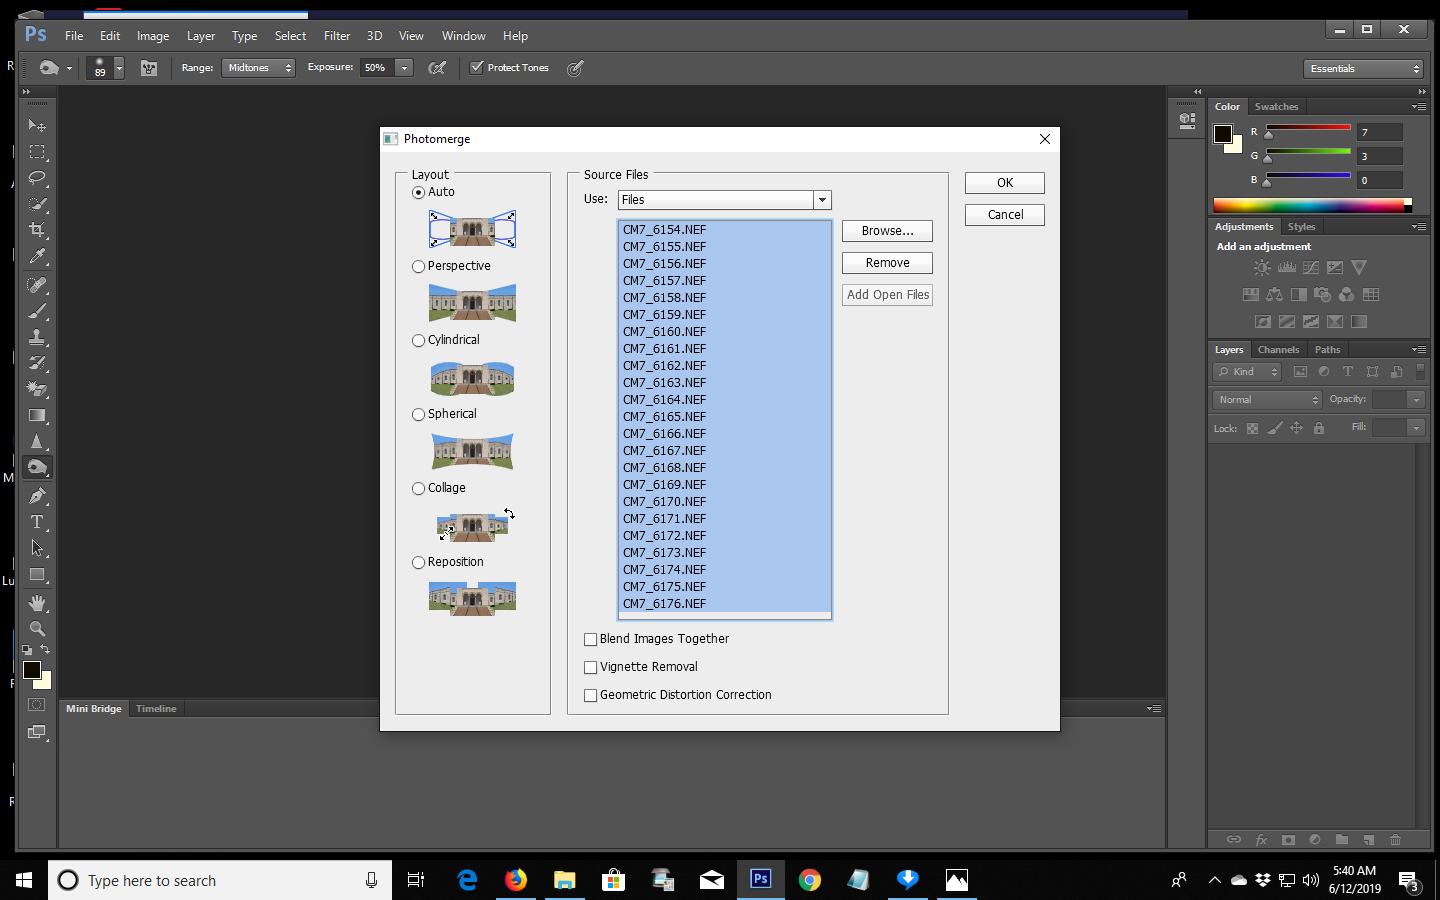This screenshot has height=900, width=1440.
Task: Select the Horizontal Type tool
Action: 37,522
